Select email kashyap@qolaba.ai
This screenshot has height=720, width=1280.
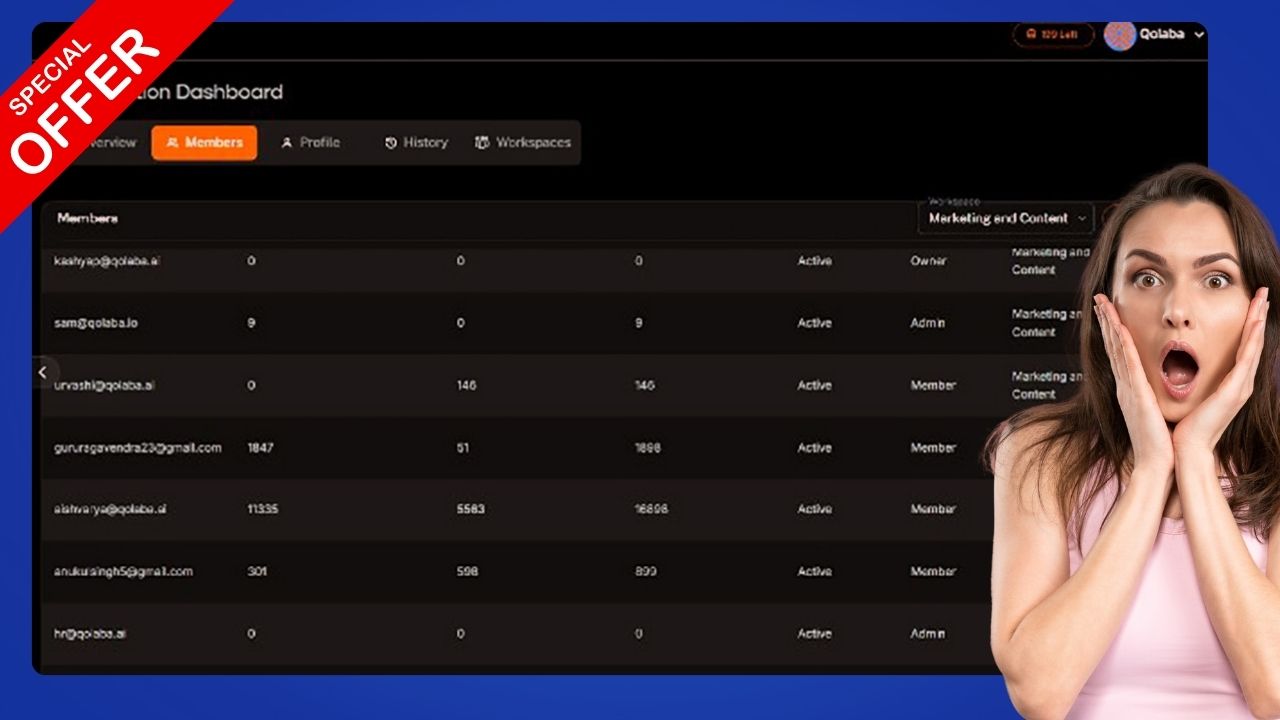coord(107,261)
